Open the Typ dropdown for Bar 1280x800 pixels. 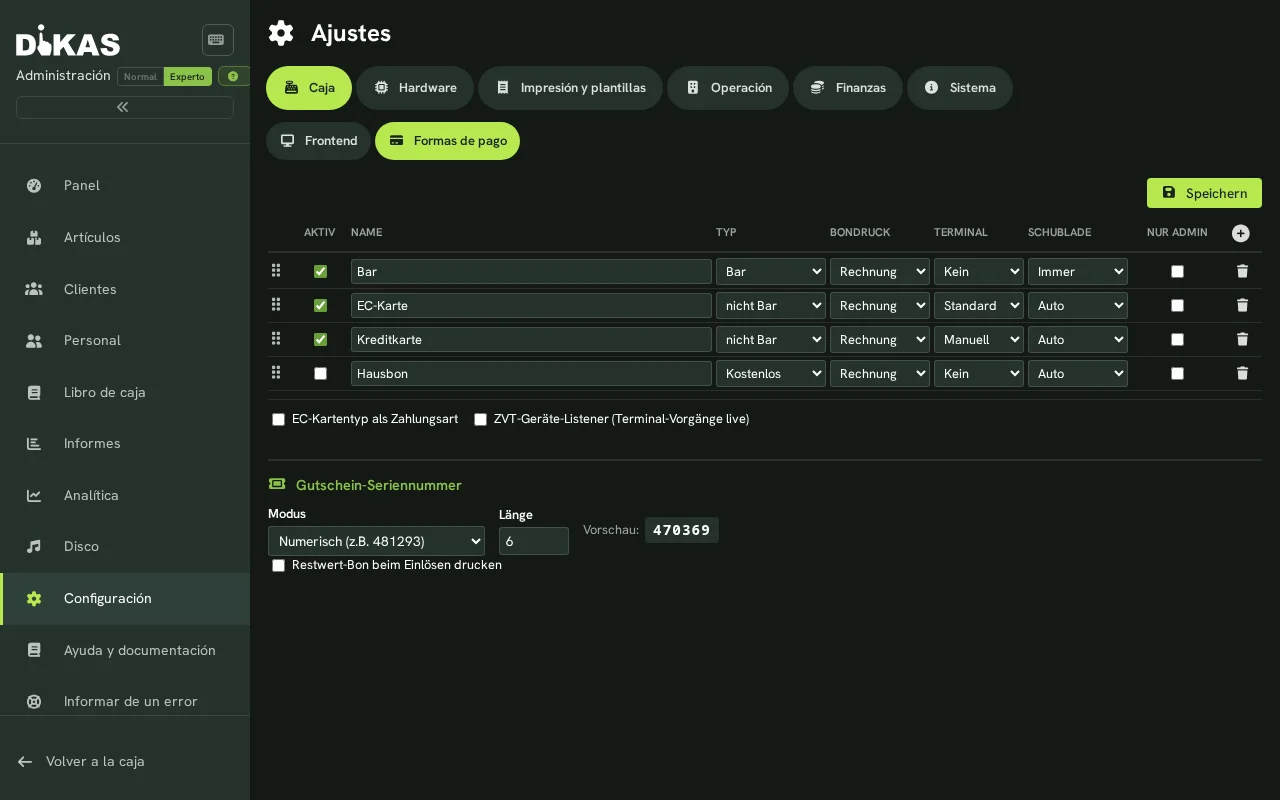[x=771, y=271]
